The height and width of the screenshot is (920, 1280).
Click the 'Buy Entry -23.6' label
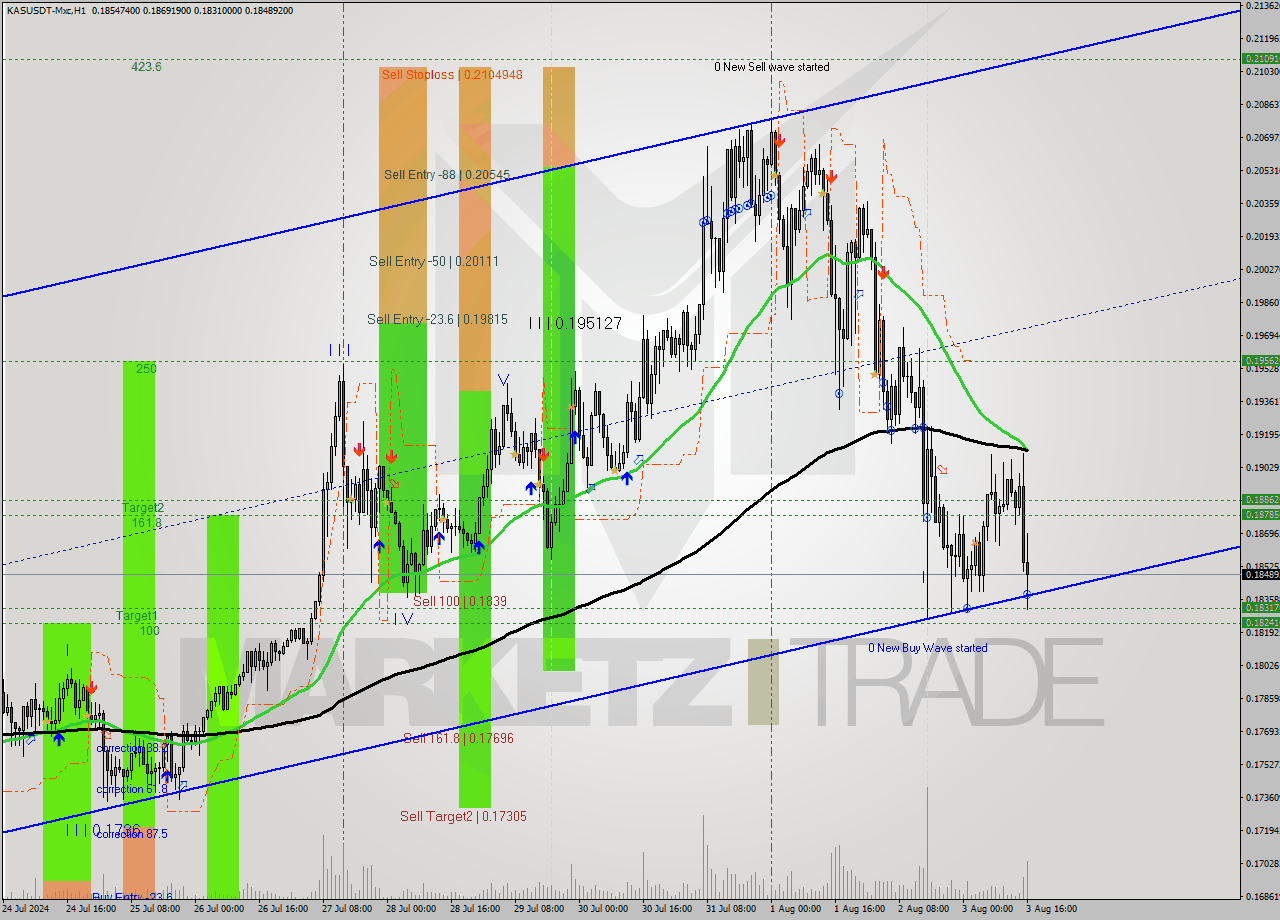(132, 897)
